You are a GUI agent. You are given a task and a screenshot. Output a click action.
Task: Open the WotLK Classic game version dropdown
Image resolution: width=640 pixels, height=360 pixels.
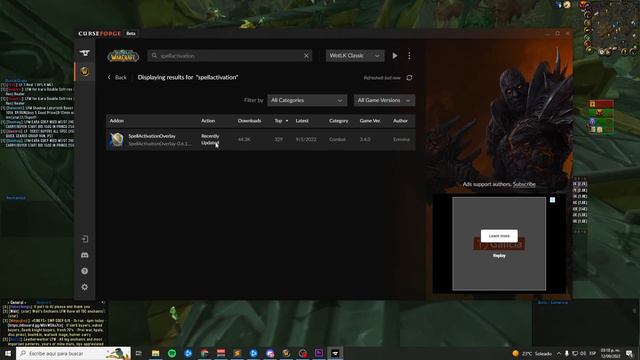coord(355,56)
